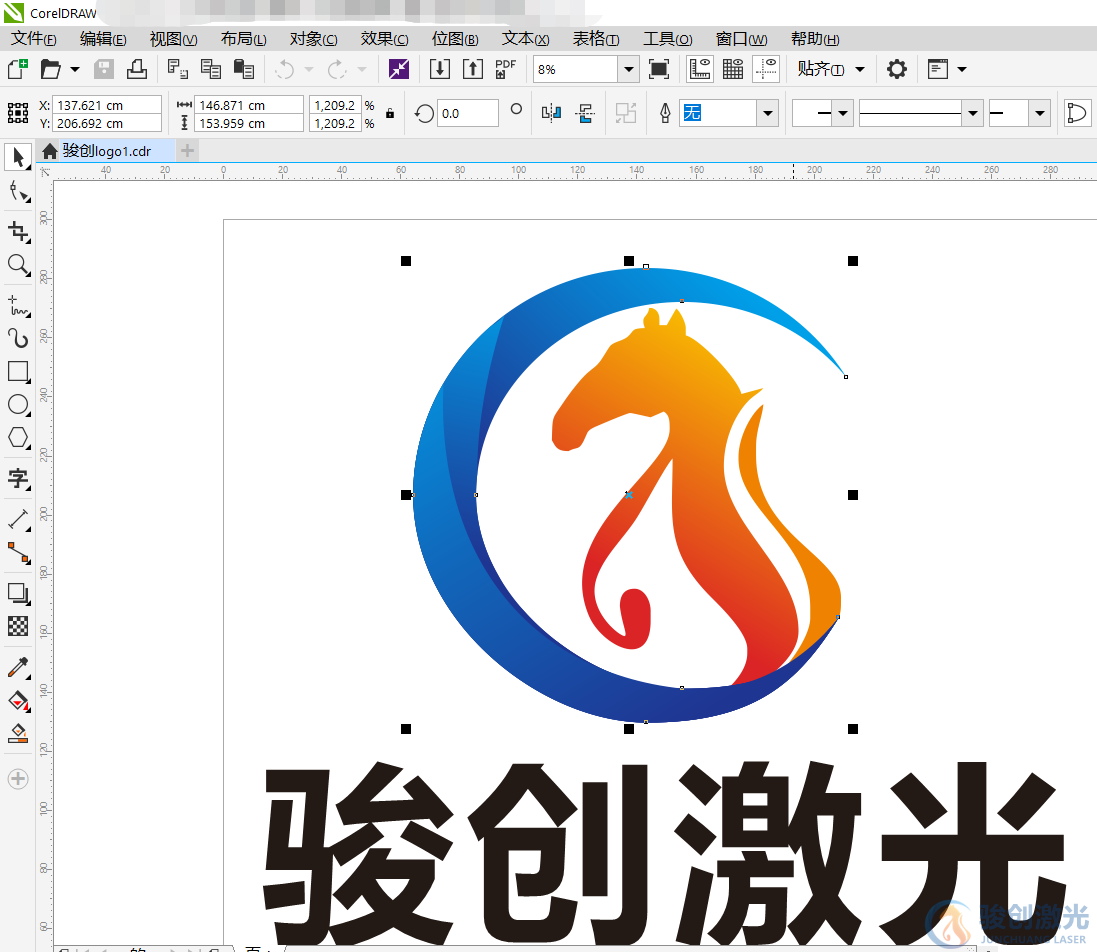Click the object origin grid icon
This screenshot has width=1097, height=952.
pos(17,113)
